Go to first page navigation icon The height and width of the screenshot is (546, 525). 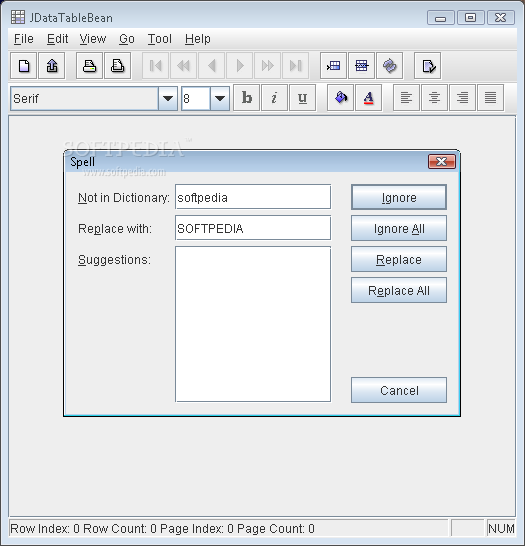156,66
